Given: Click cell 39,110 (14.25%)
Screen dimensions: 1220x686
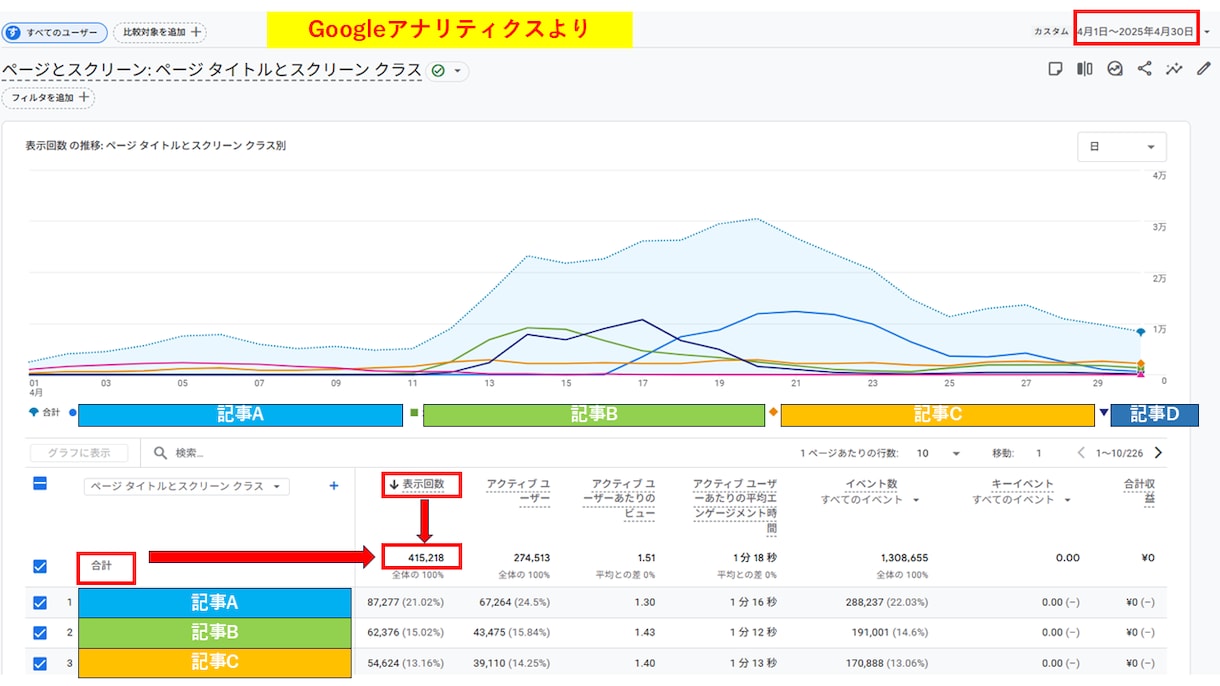Looking at the screenshot, I should (512, 662).
